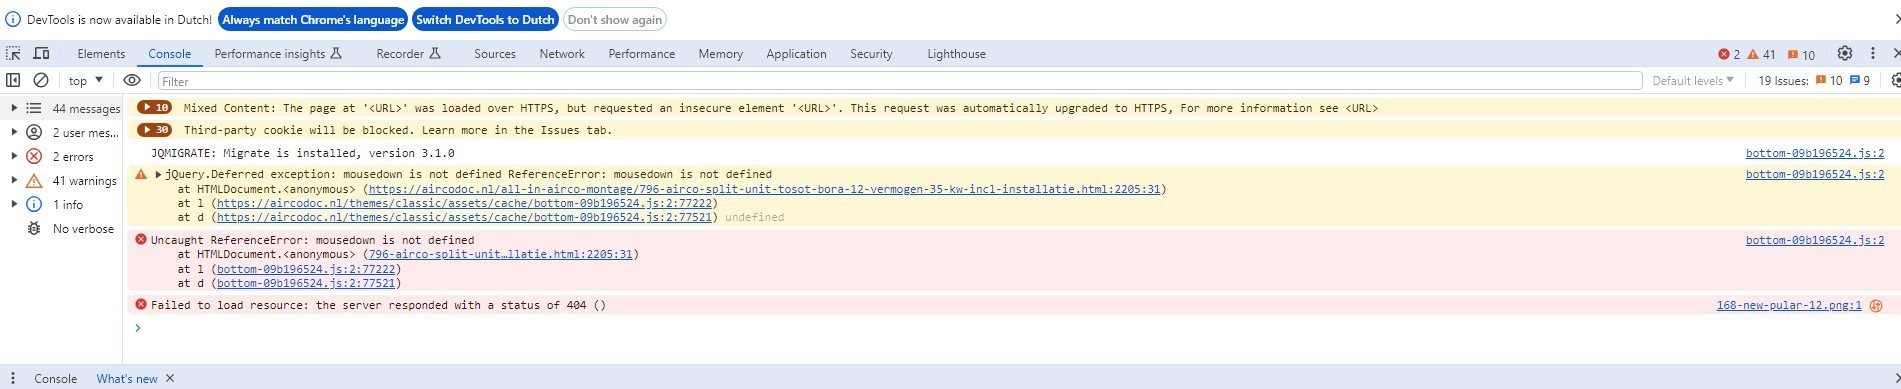The image size is (1901, 389).
Task: Open the Default levels dropdown
Action: (x=1692, y=80)
